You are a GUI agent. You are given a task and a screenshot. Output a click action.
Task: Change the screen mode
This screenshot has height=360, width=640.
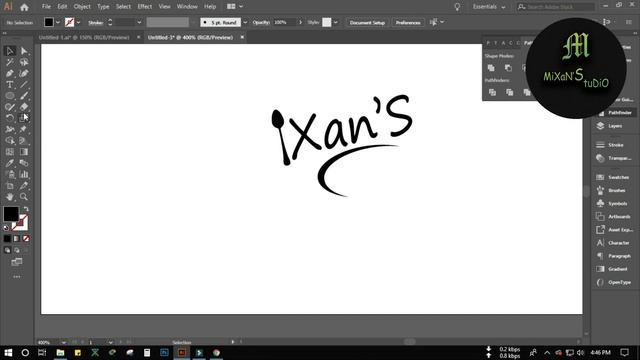pos(17,262)
